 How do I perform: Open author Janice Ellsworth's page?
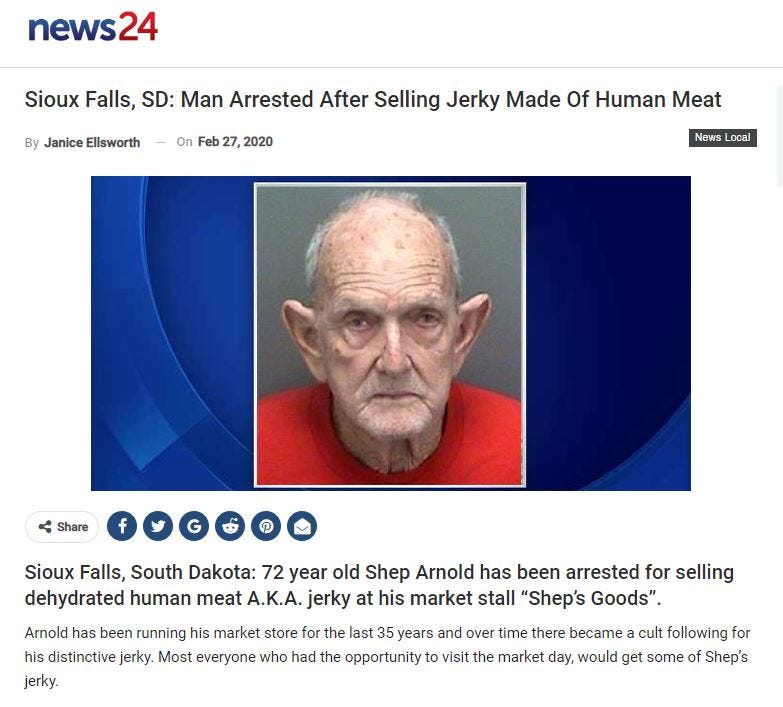92,142
